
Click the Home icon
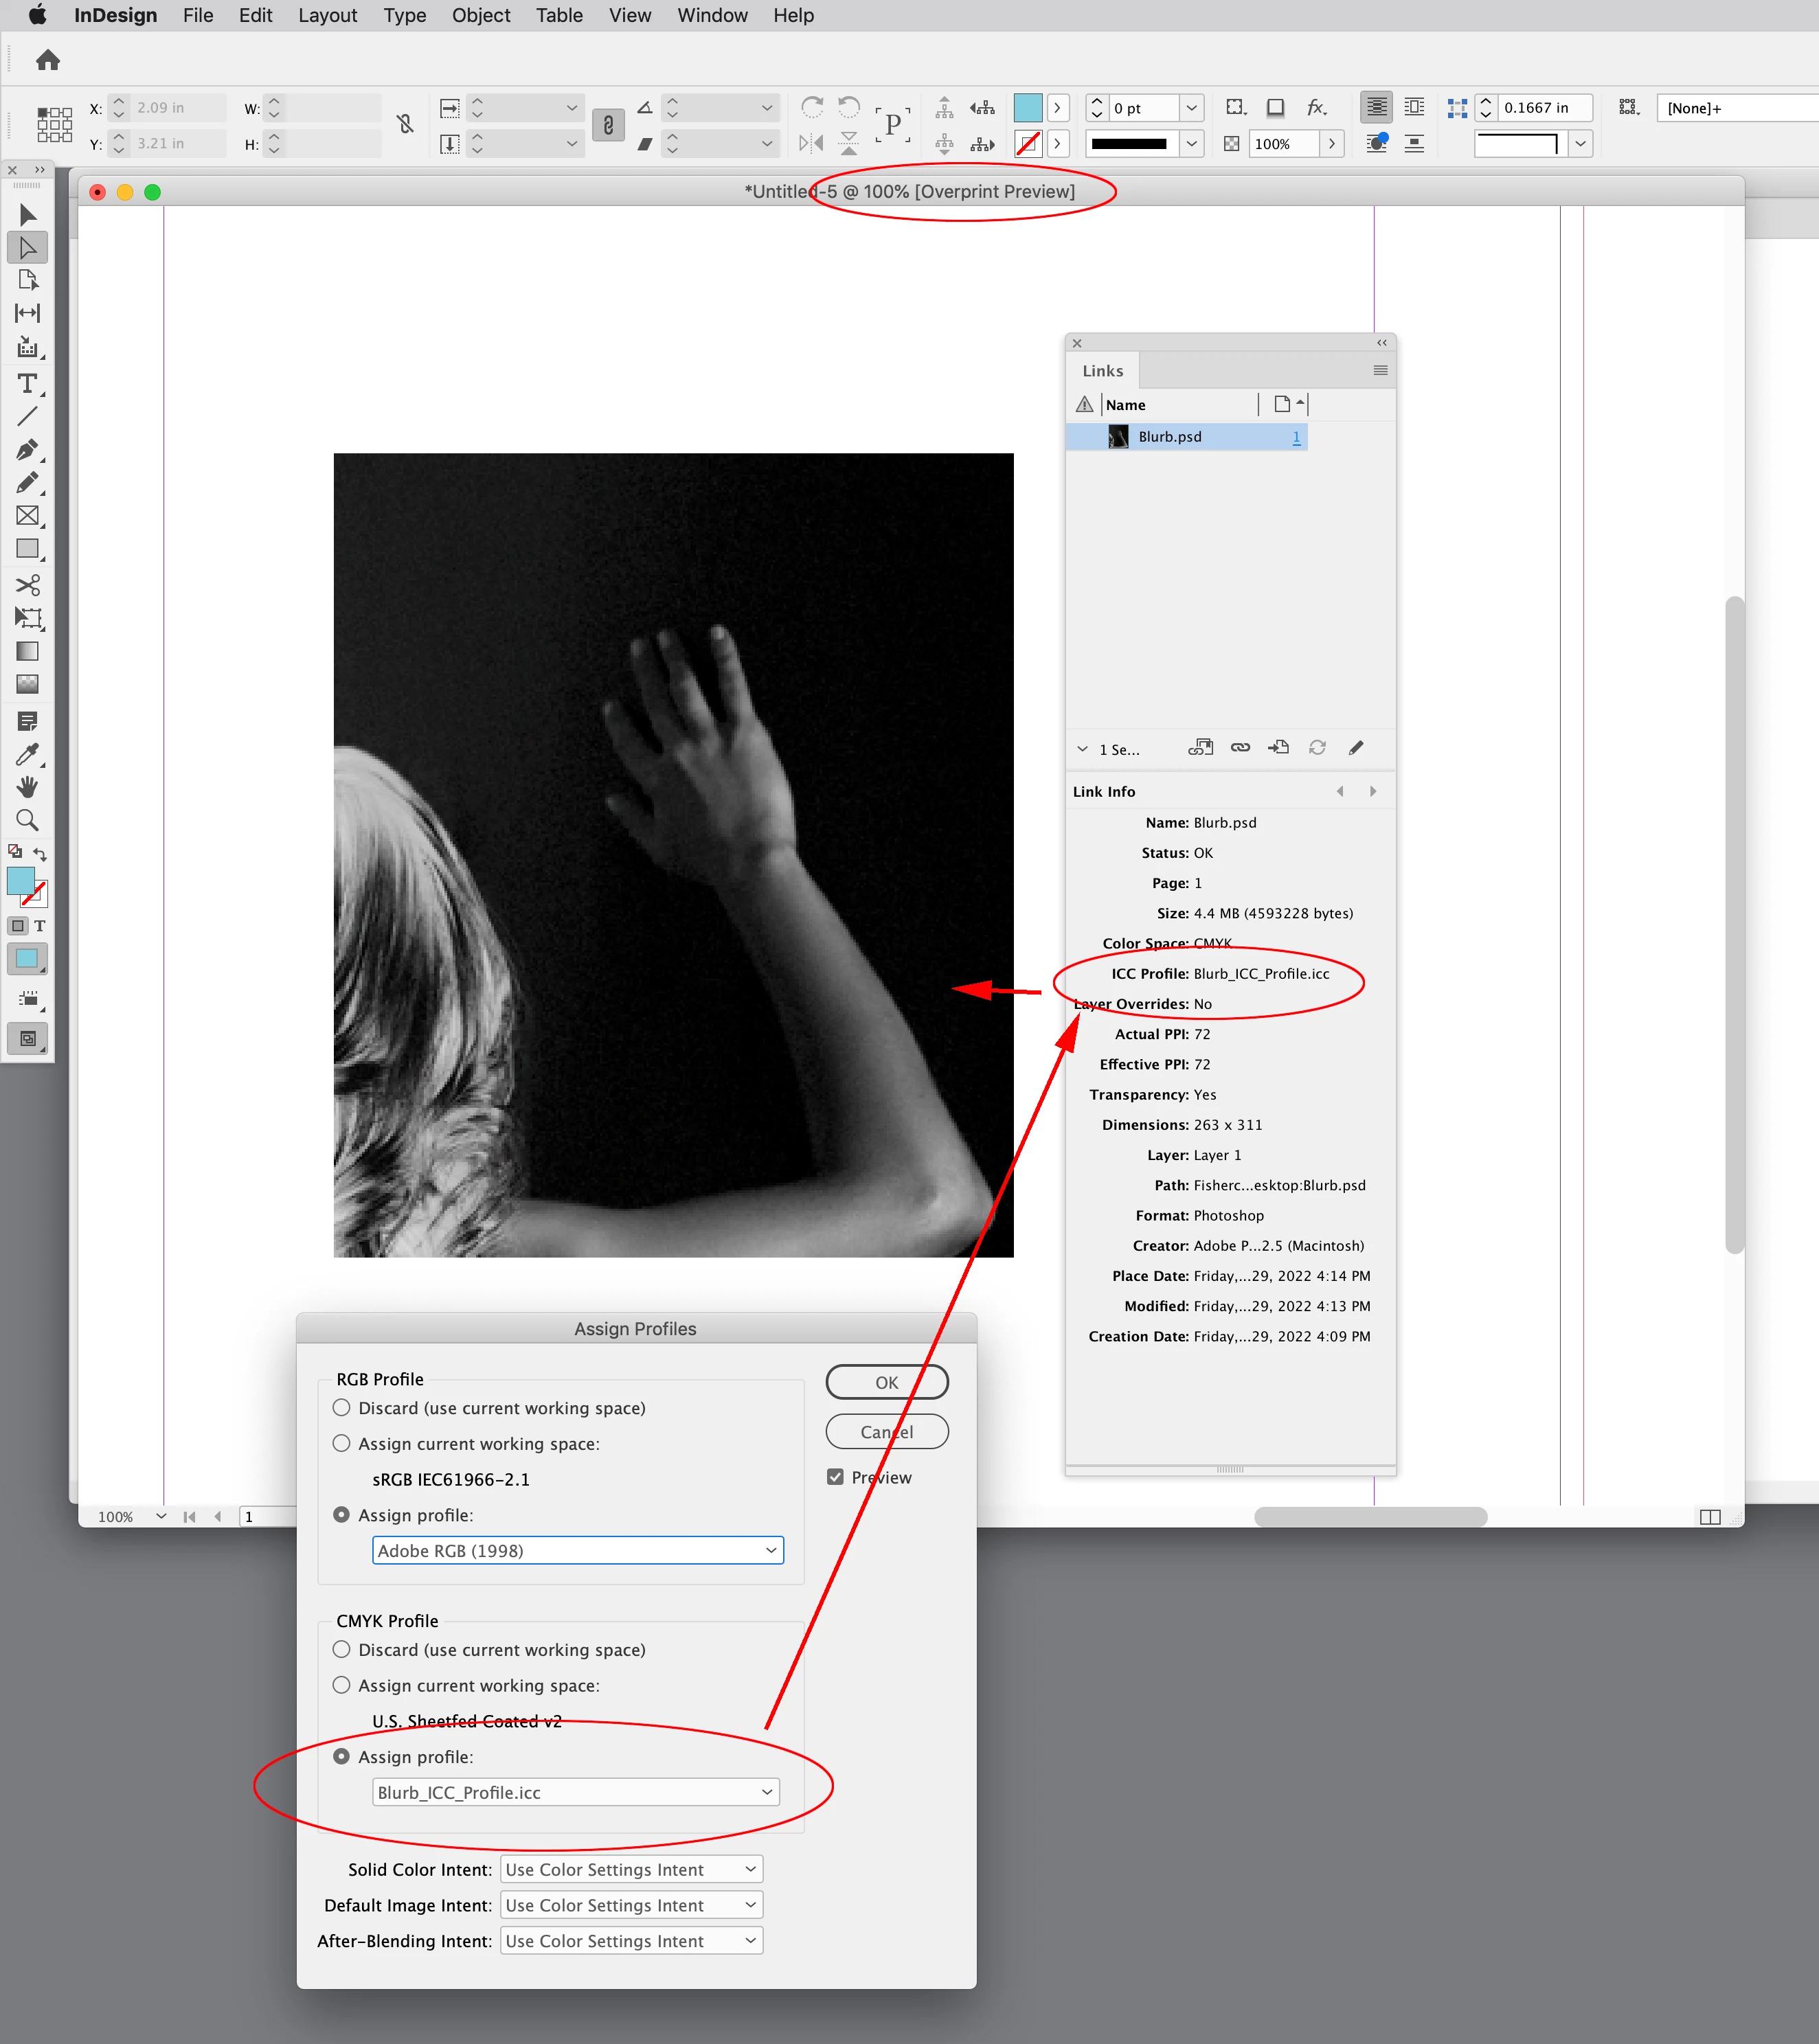[x=48, y=61]
